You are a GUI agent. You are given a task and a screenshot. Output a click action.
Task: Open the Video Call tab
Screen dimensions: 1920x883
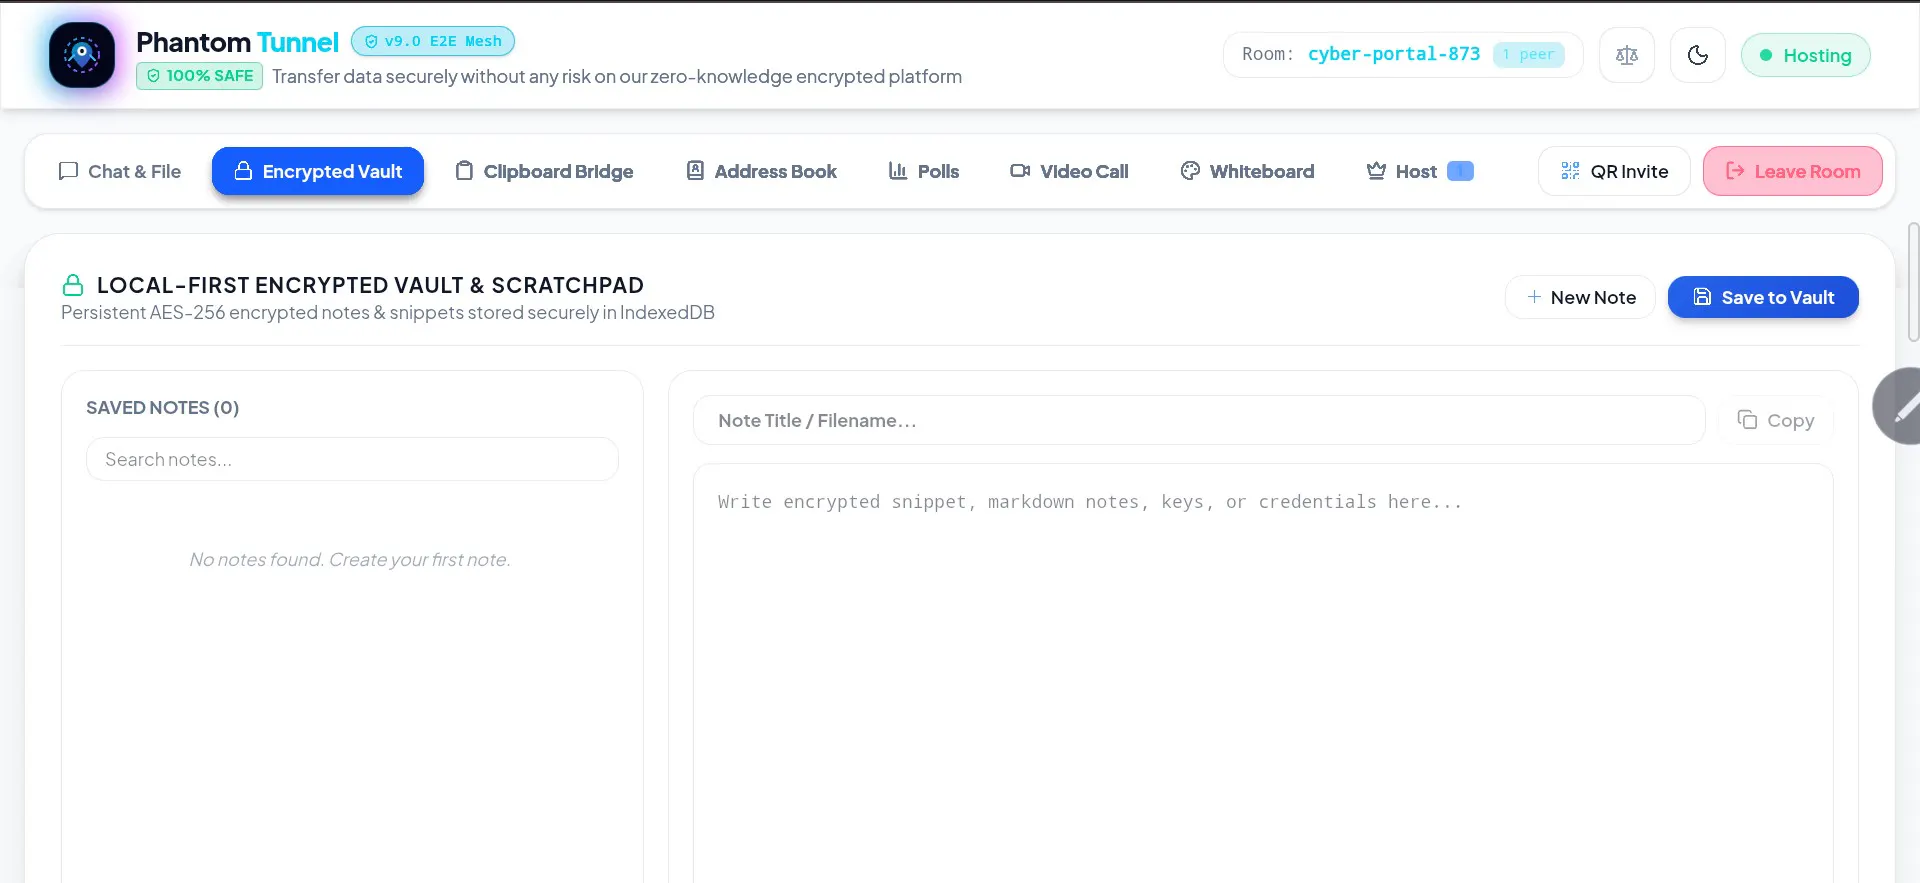click(1069, 171)
